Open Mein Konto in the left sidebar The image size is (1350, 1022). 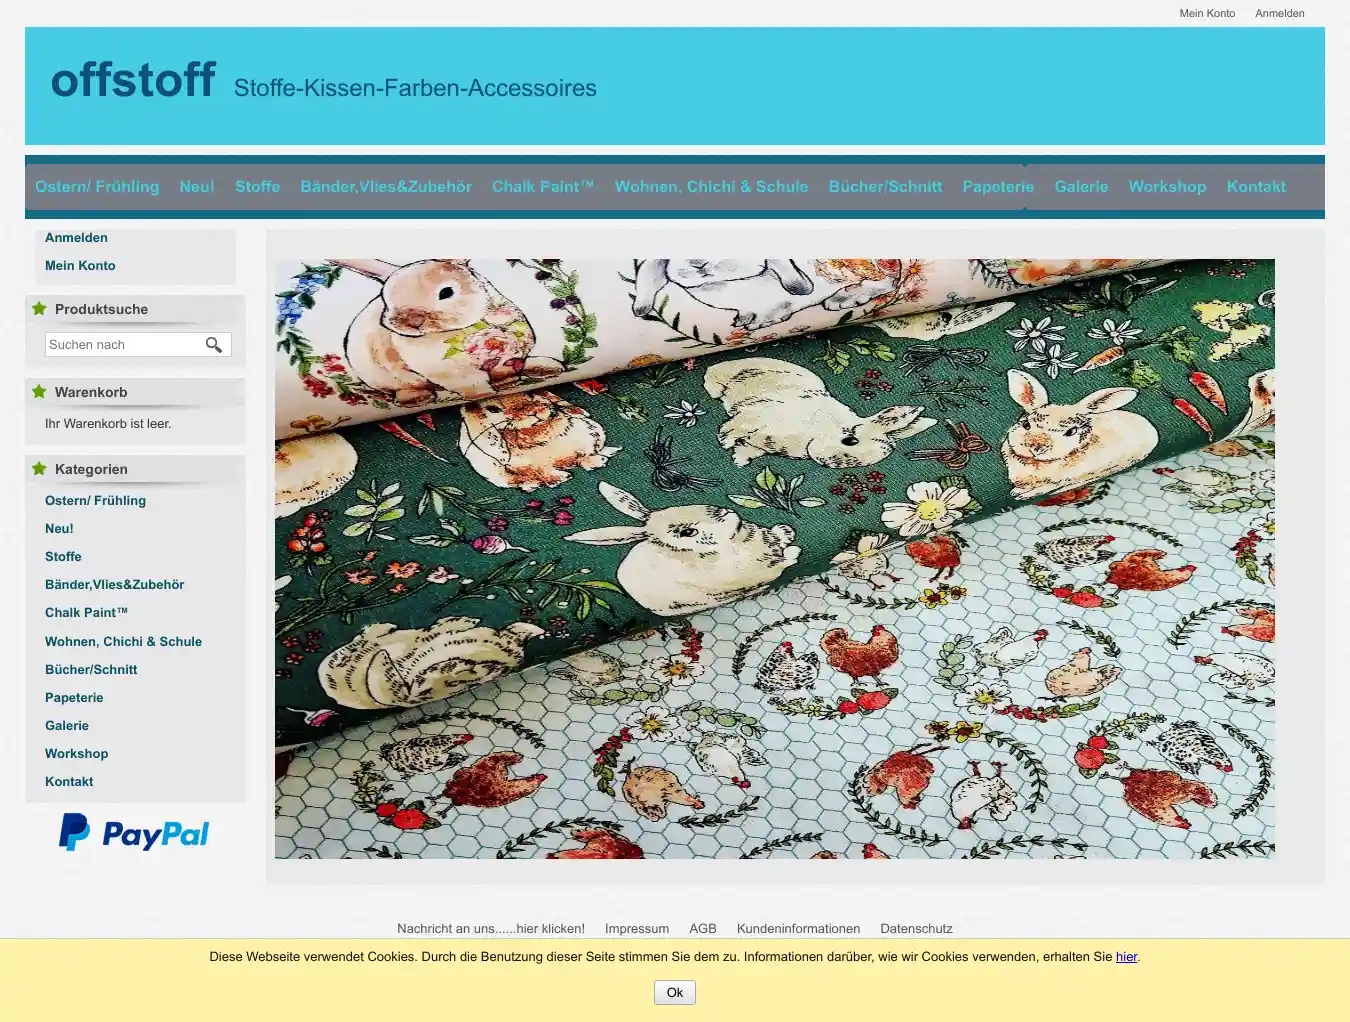[x=80, y=266]
